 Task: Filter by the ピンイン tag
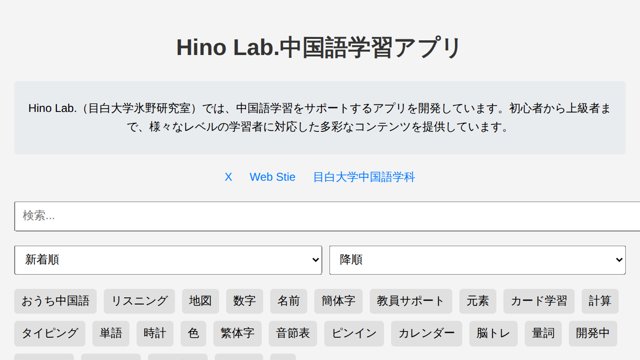354,333
